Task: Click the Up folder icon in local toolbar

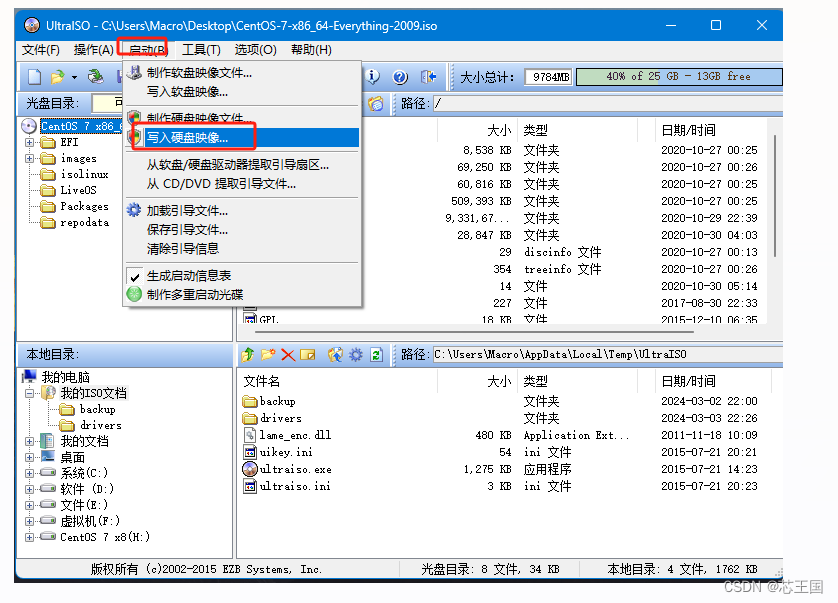Action: tap(248, 354)
